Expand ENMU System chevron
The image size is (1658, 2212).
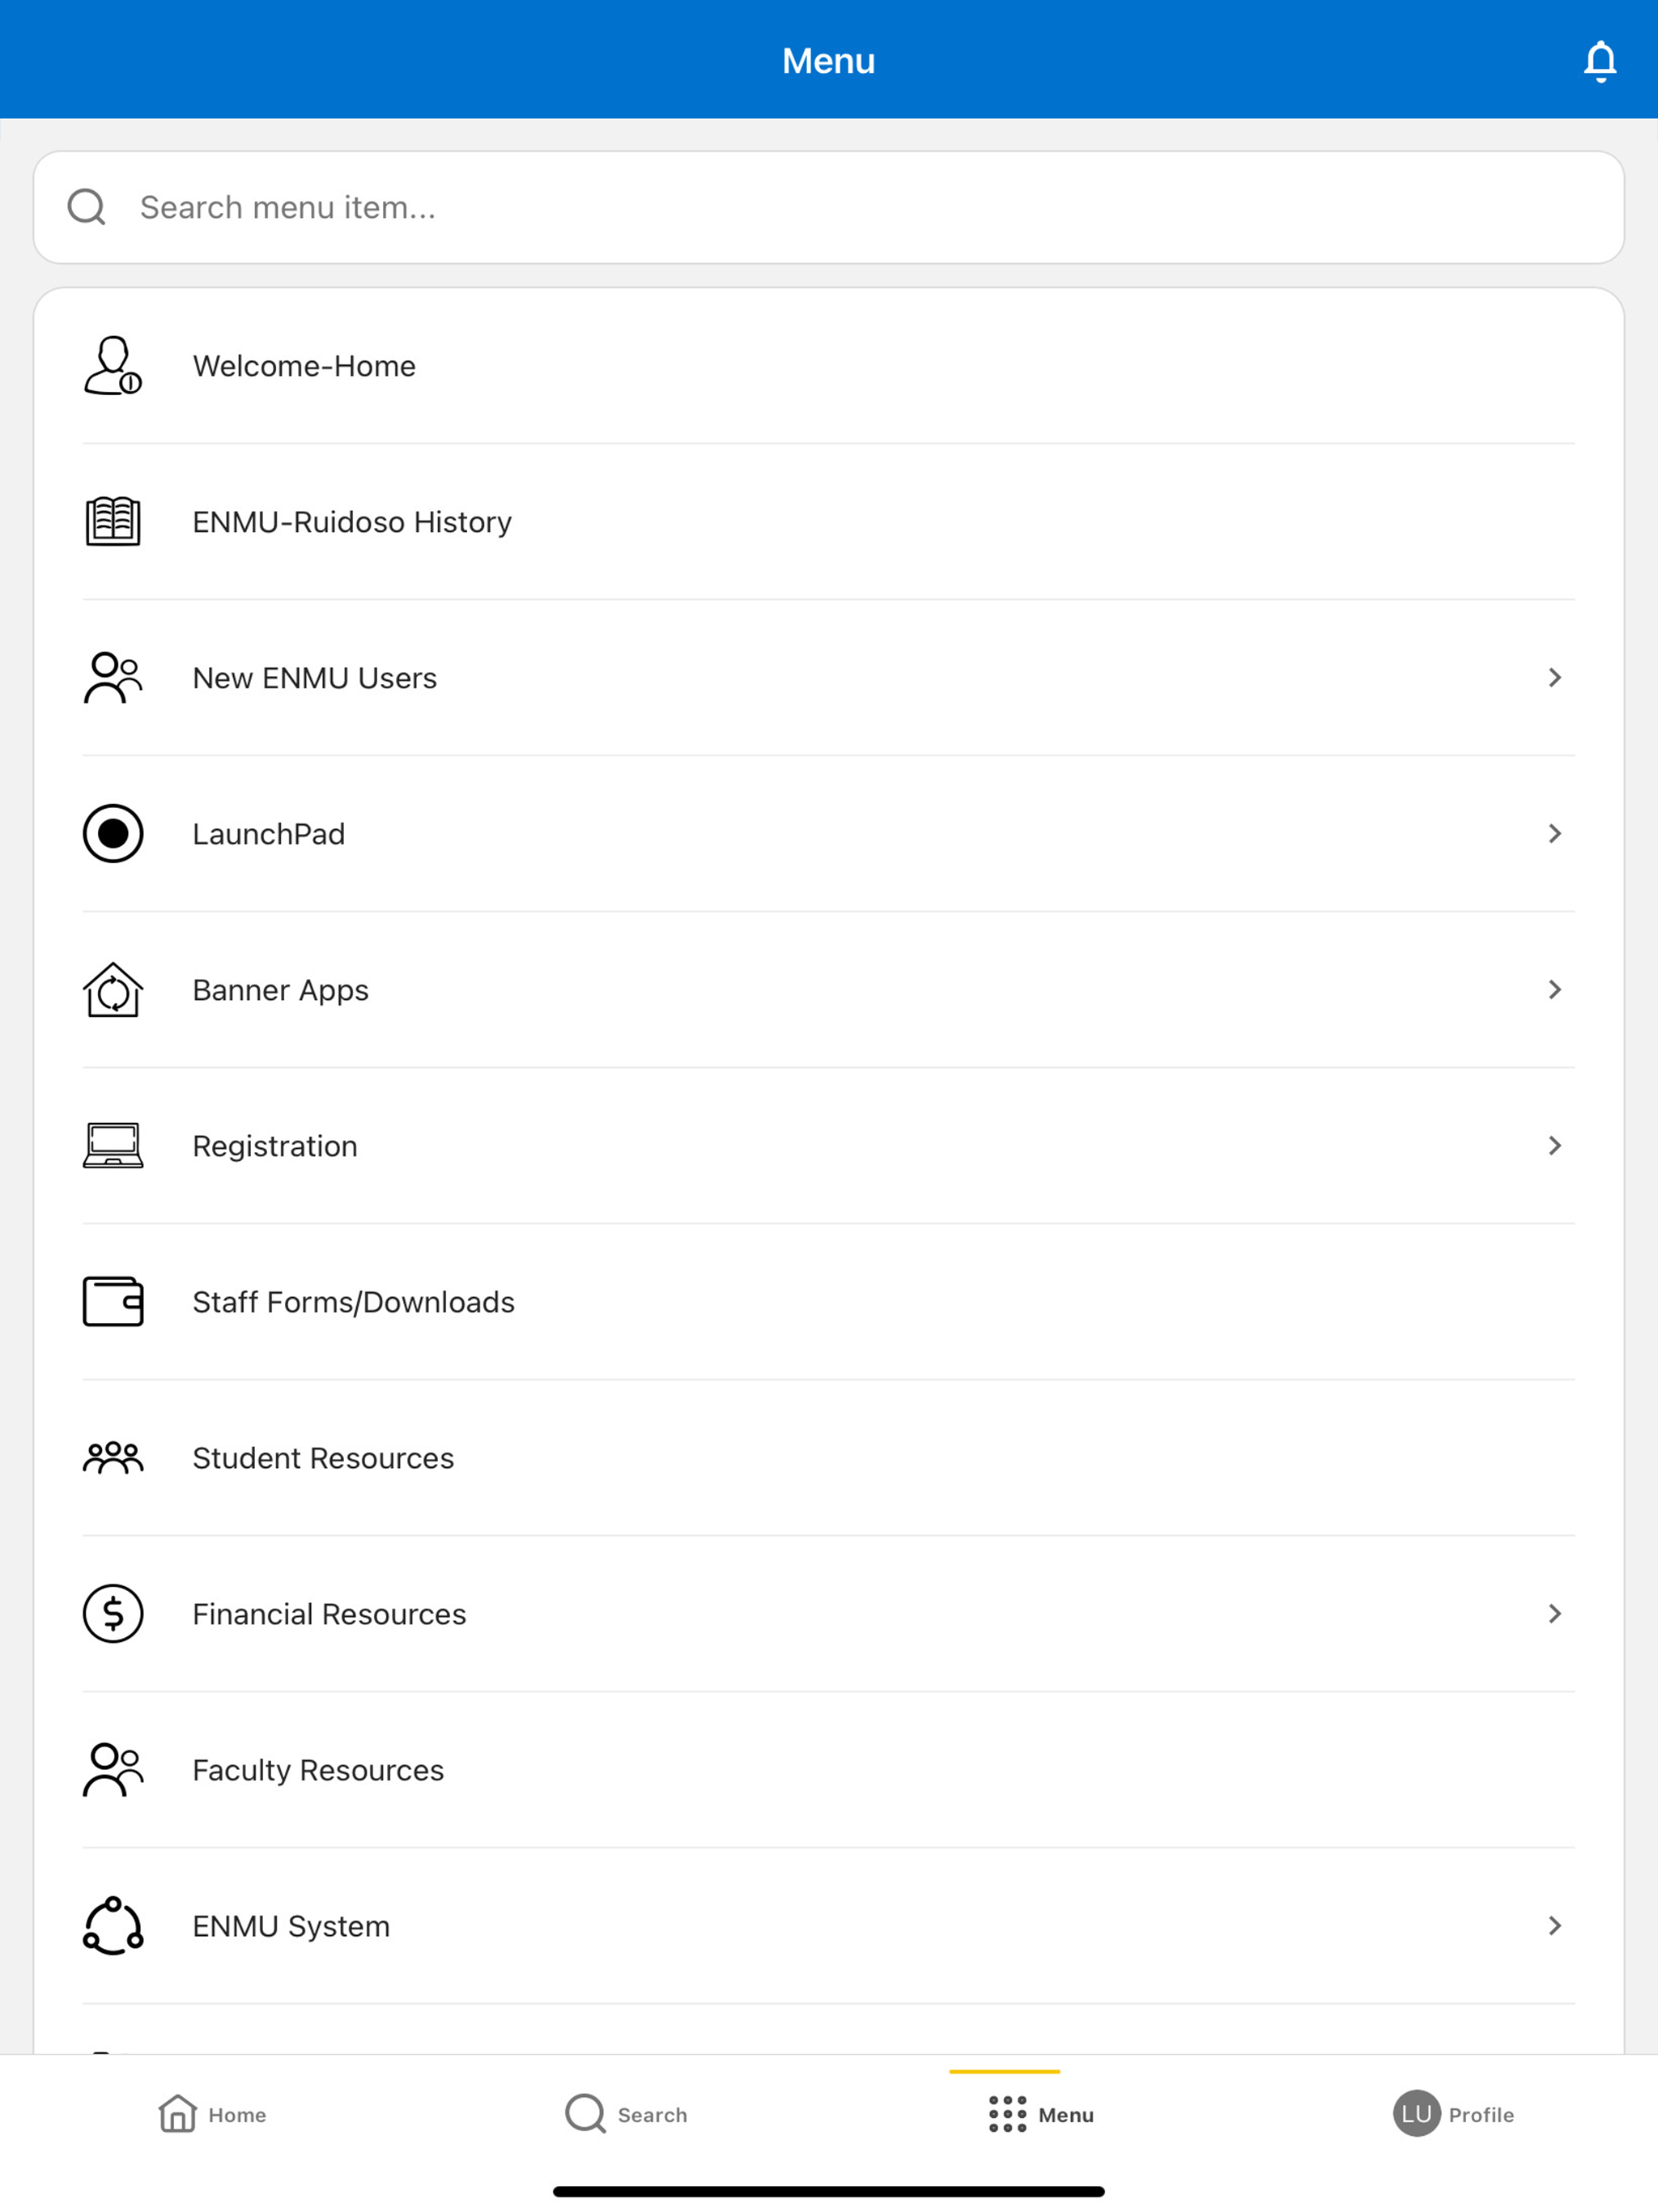tap(1554, 1925)
